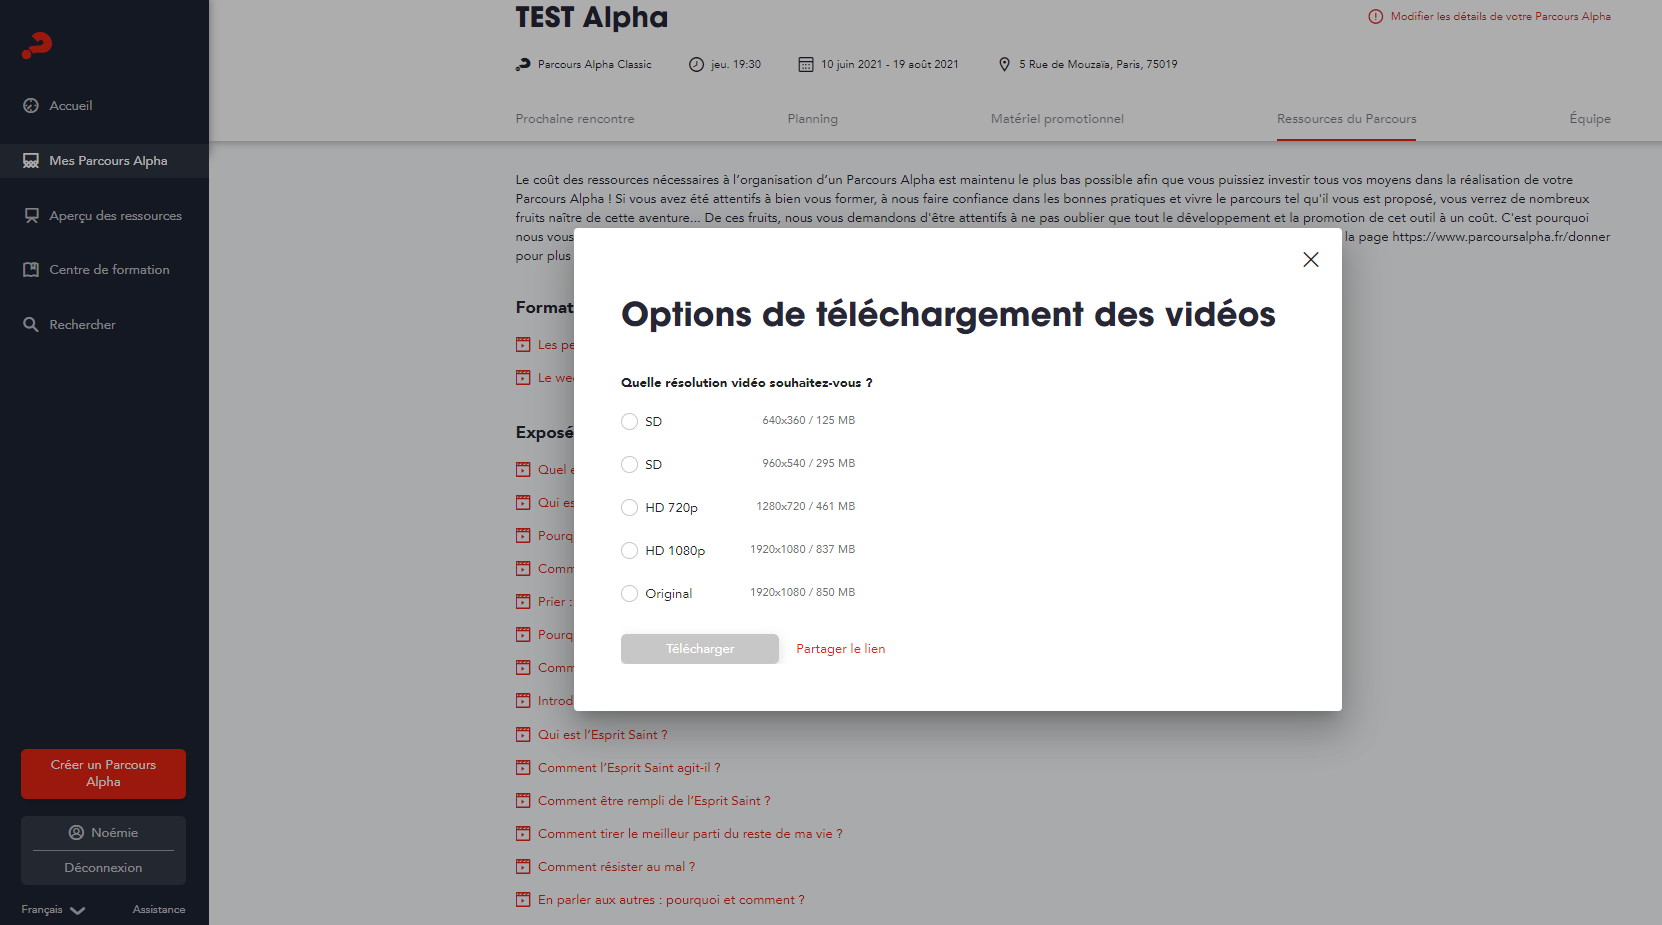This screenshot has width=1662, height=925.
Task: Select Original resolution option
Action: [629, 594]
